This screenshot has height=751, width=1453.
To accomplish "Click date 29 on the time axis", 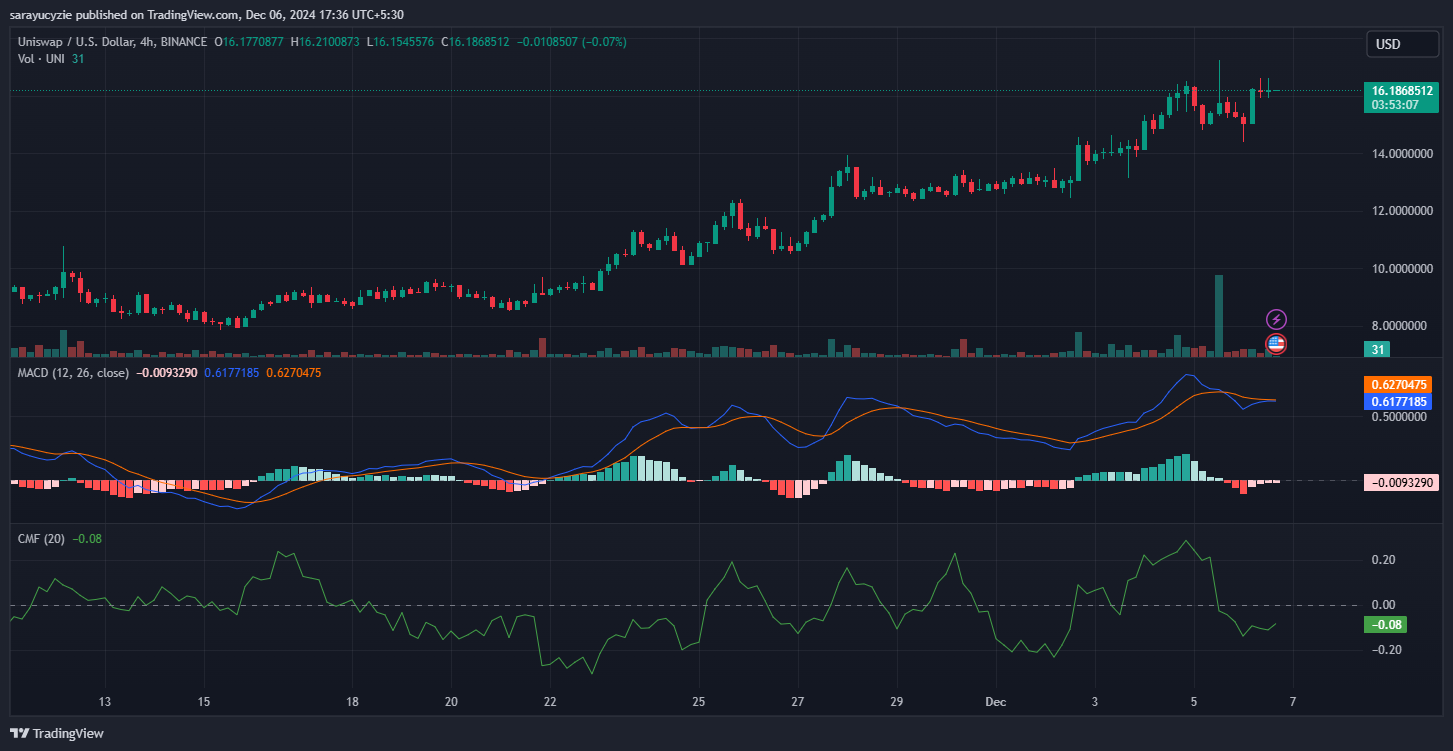I will click(x=896, y=702).
